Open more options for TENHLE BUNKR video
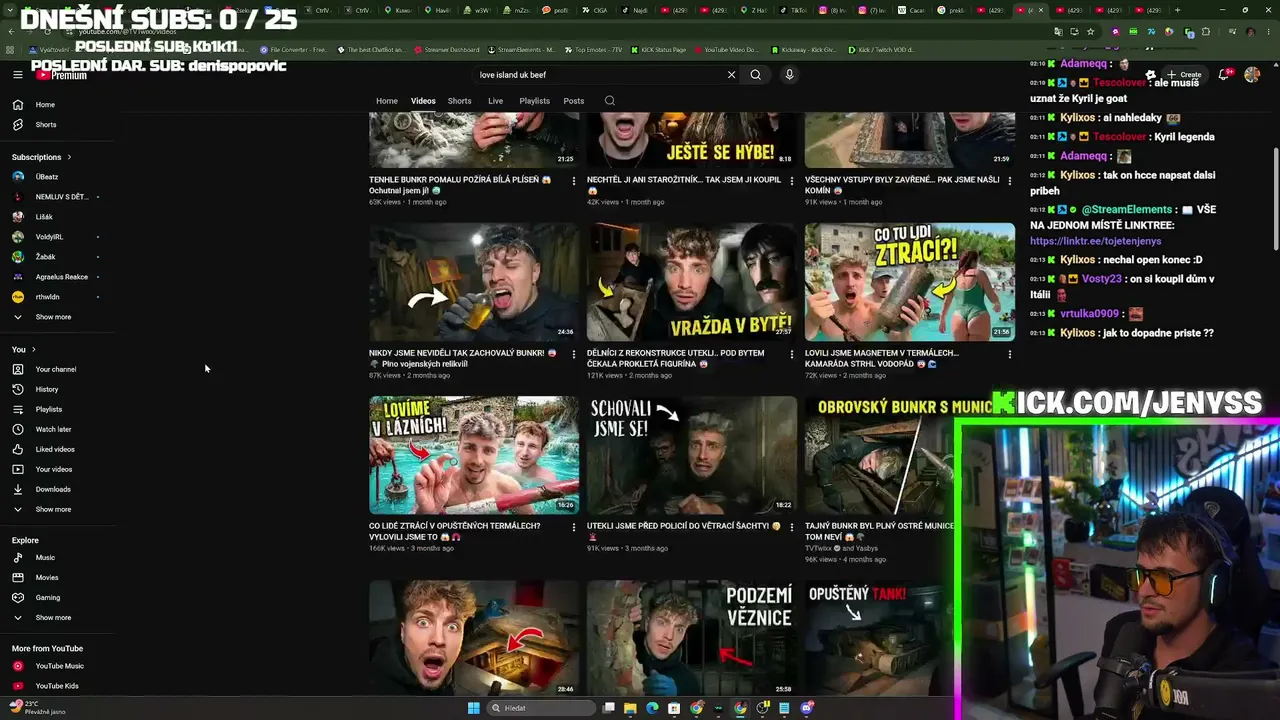This screenshot has height=720, width=1280. 573,181
